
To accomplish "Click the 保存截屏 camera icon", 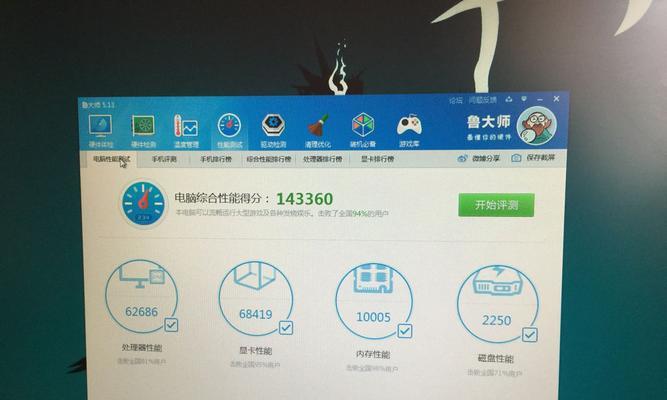I will click(x=516, y=158).
